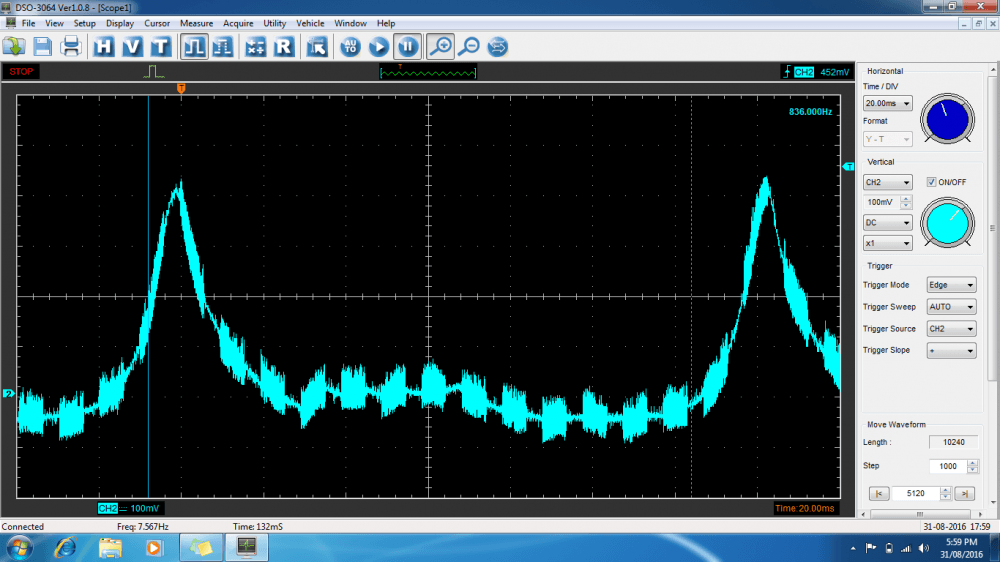Click the Zoom in magnifier icon
Image resolution: width=1000 pixels, height=562 pixels.
pos(439,46)
